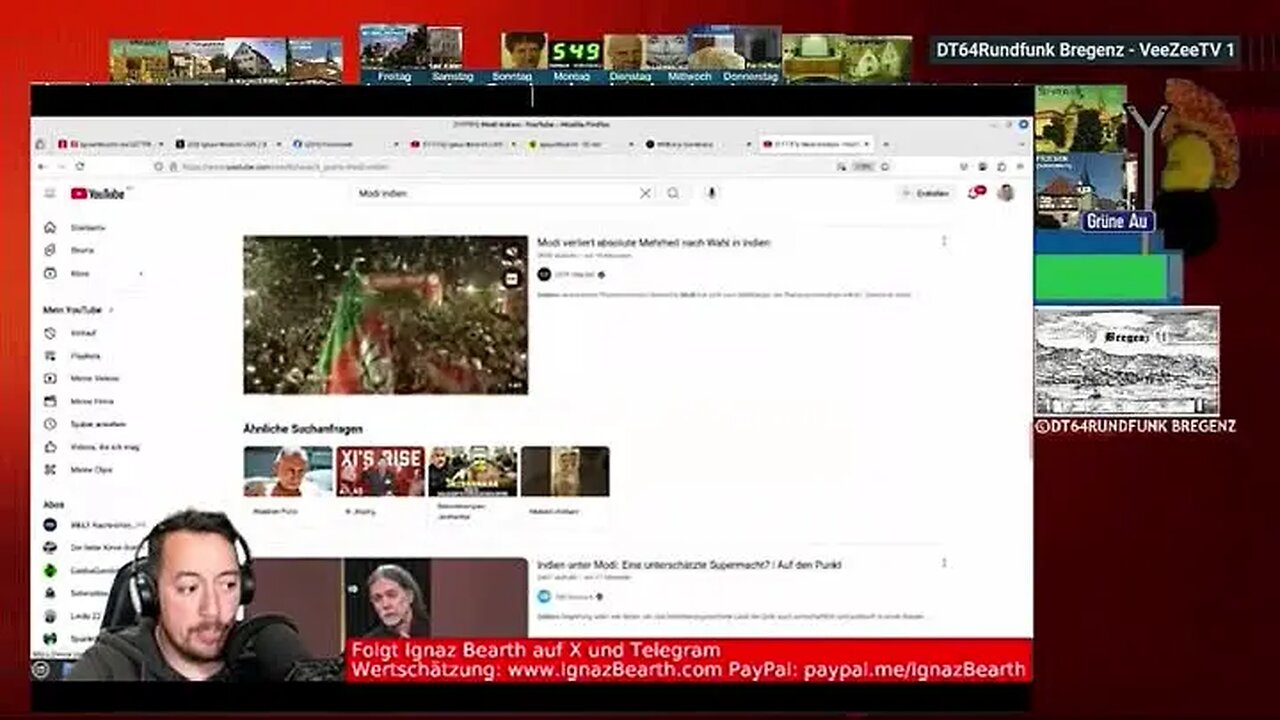Expand the Mein YouTube section chevron
The image size is (1280, 720).
click(111, 310)
